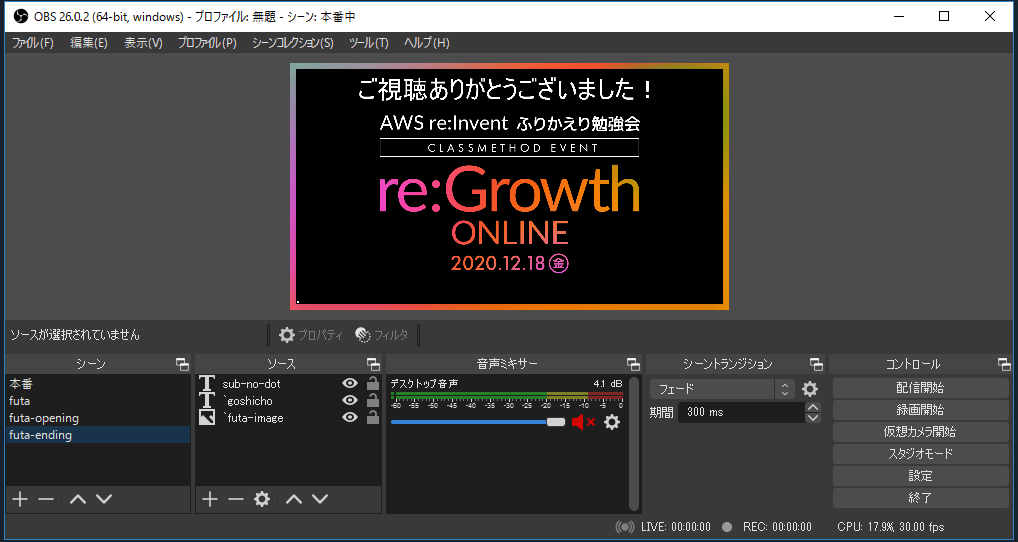
Task: Open the フィルタ button
Action: tap(382, 335)
